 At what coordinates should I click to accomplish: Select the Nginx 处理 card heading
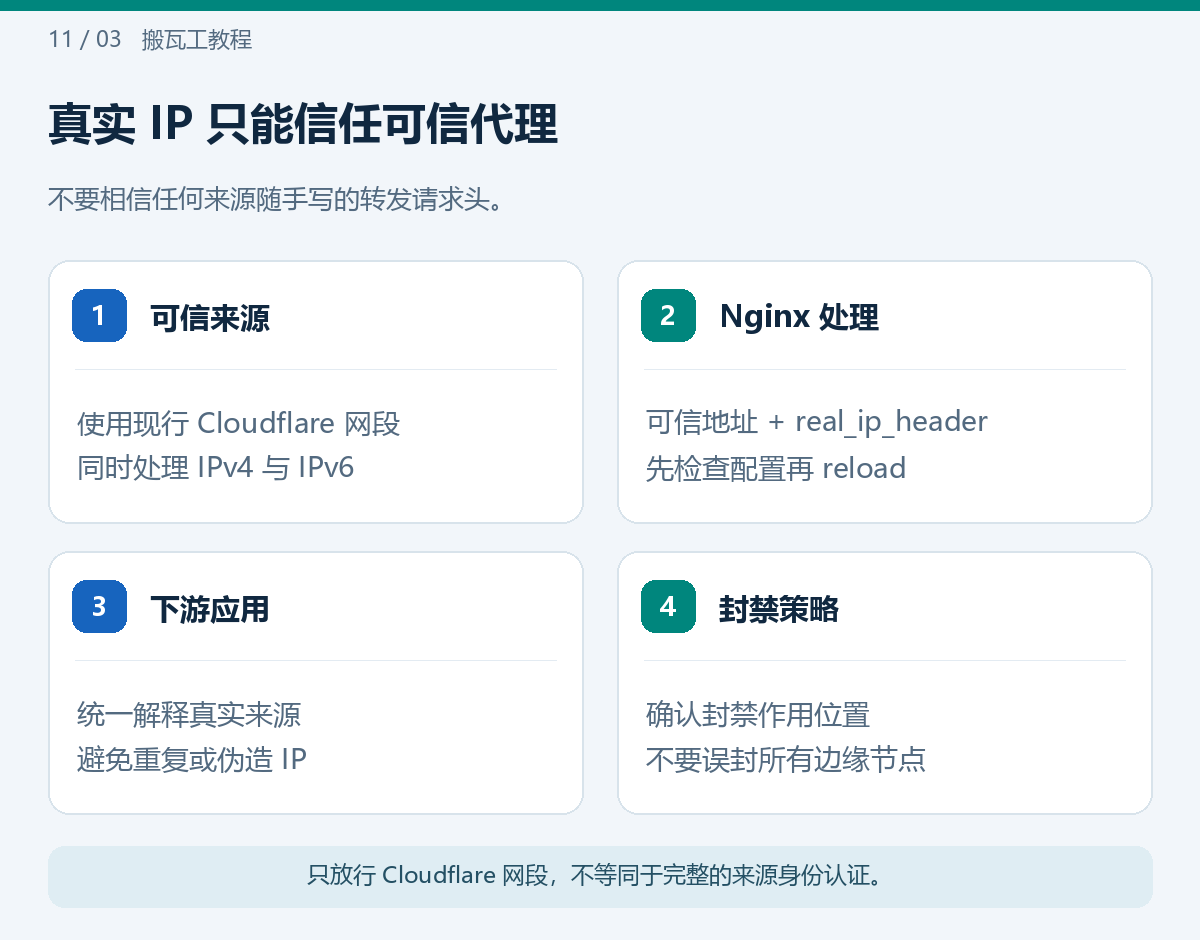tap(799, 317)
